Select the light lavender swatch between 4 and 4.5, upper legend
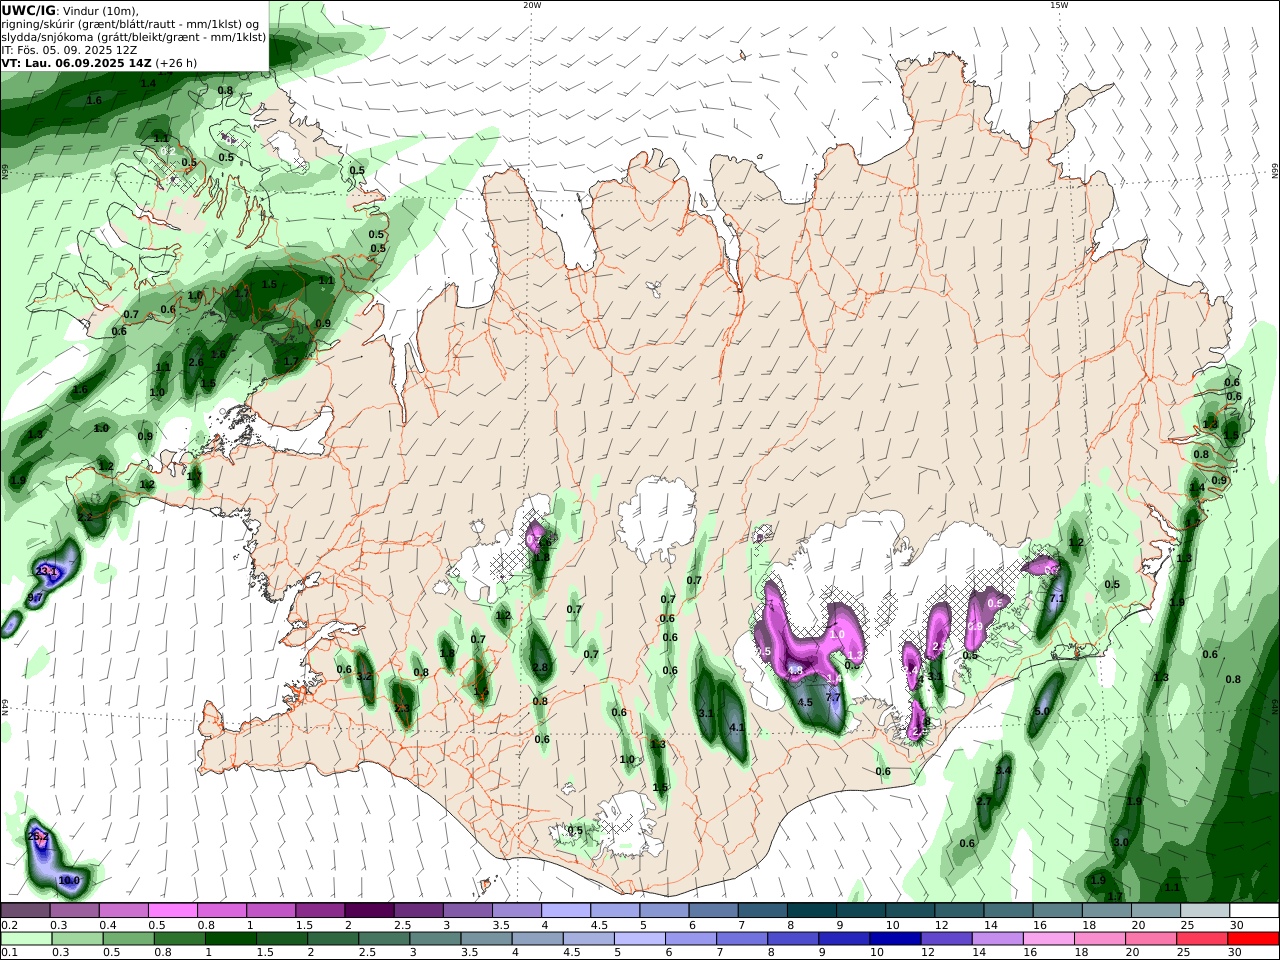Image resolution: width=1280 pixels, height=960 pixels. point(566,910)
